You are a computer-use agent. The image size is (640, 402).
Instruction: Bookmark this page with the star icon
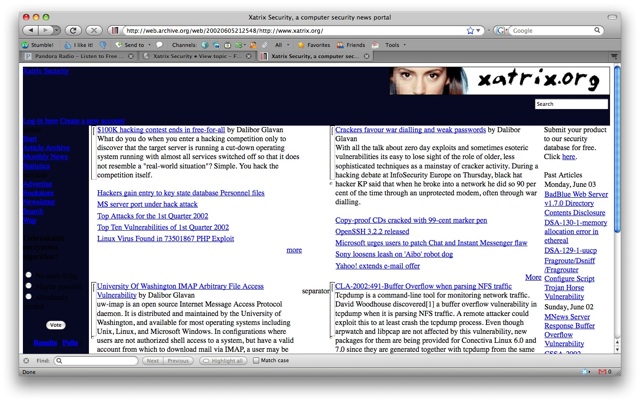[470, 31]
